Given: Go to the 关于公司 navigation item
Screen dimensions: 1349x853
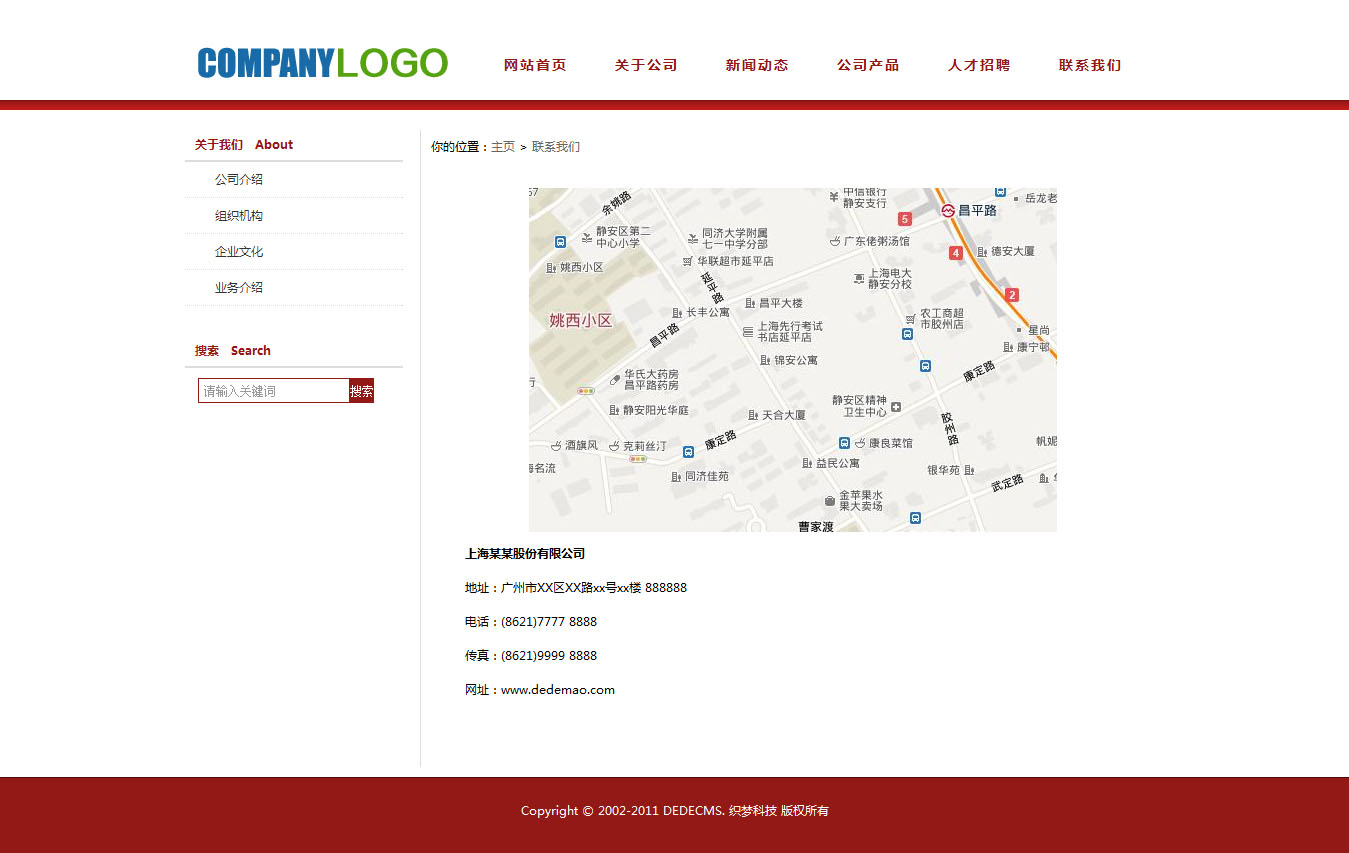Looking at the screenshot, I should point(646,65).
